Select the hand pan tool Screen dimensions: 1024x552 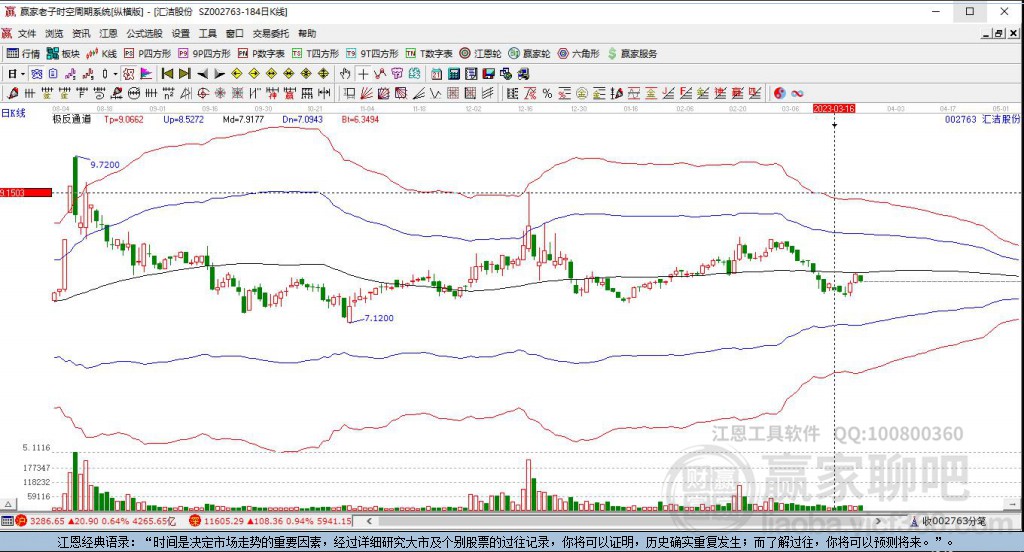(345, 74)
